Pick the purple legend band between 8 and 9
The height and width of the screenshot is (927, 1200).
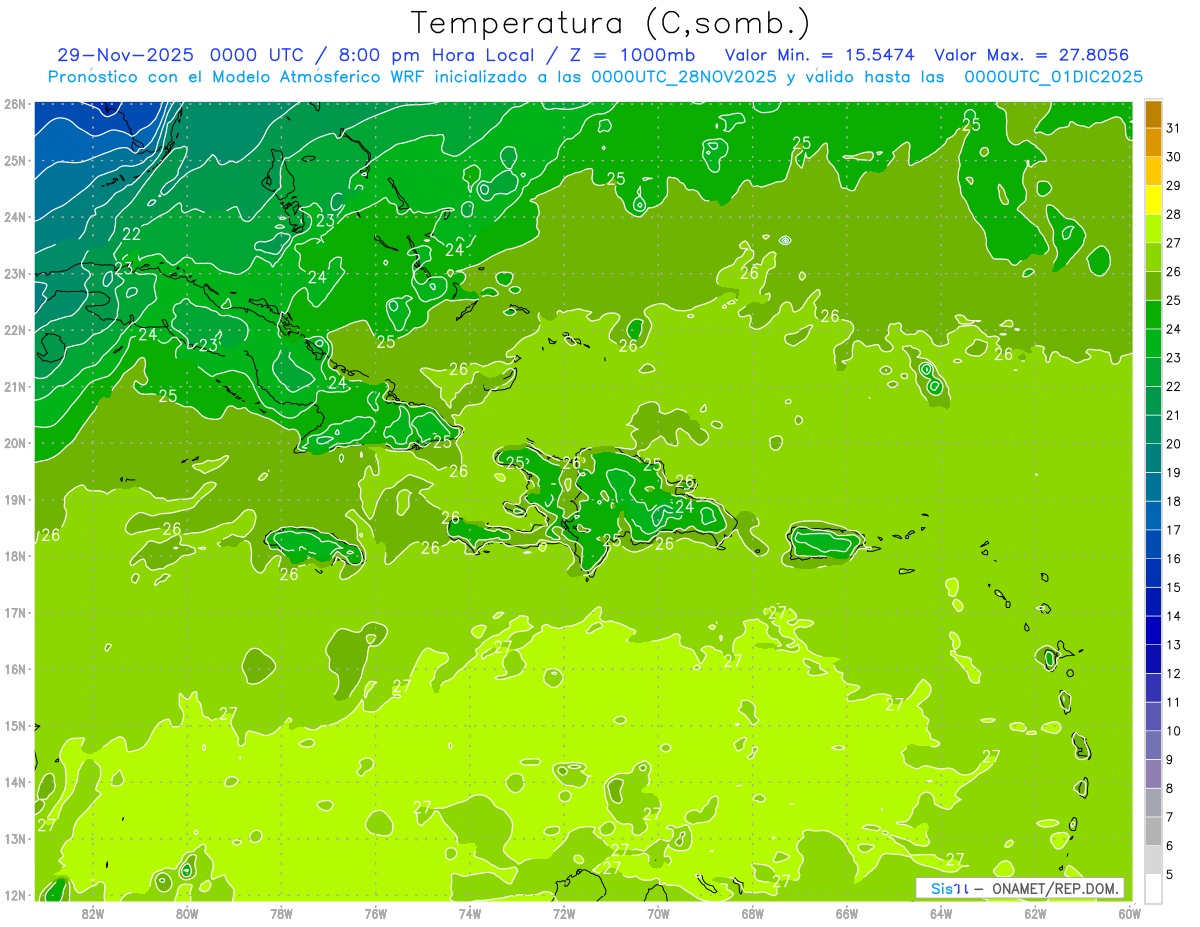click(x=1153, y=774)
